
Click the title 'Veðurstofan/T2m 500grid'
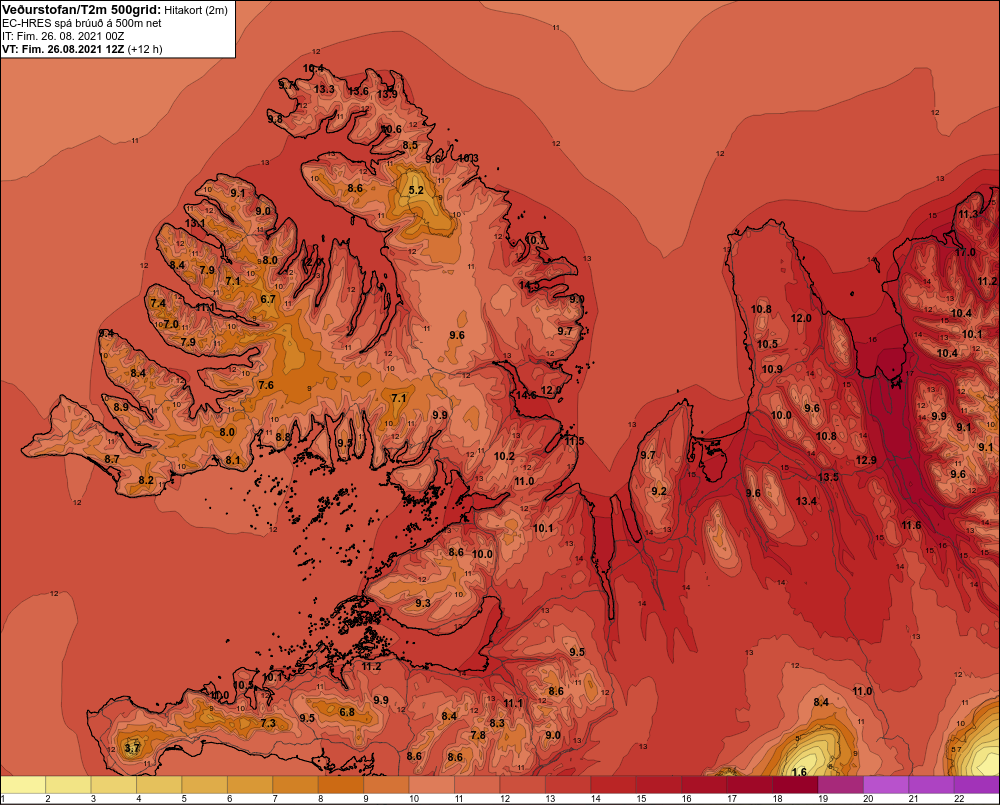pos(82,10)
